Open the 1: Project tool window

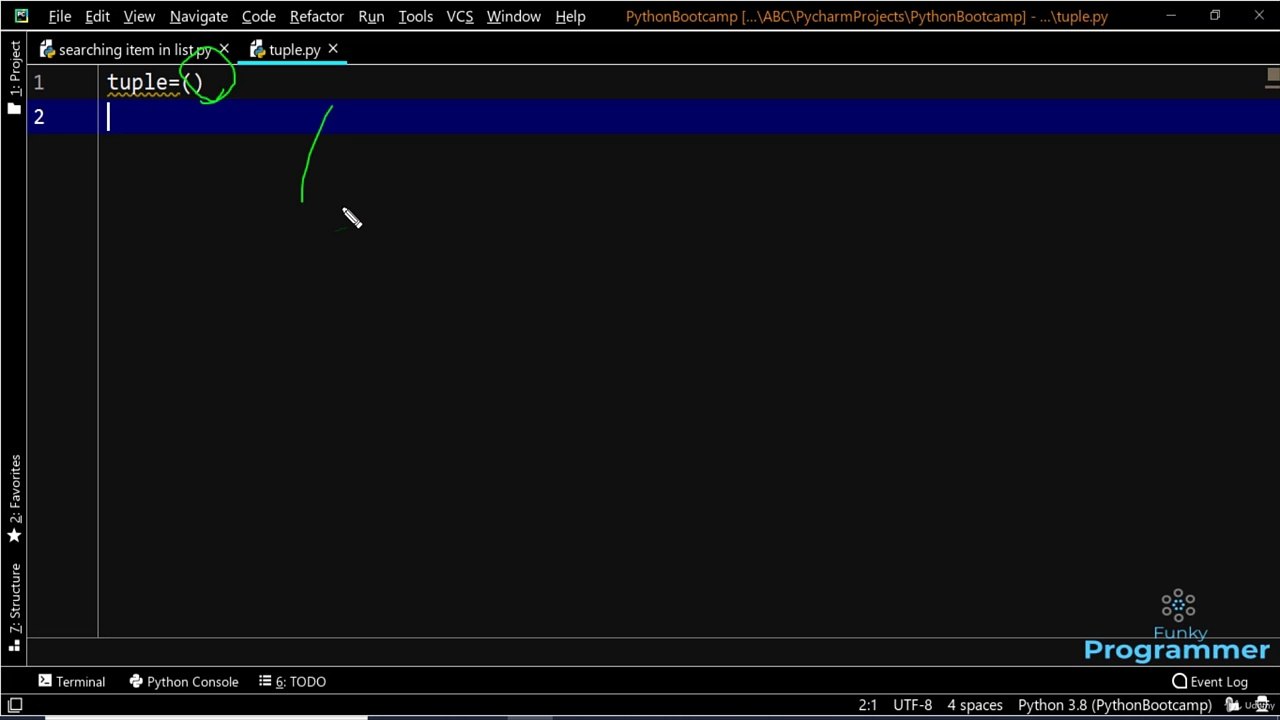coord(14,77)
